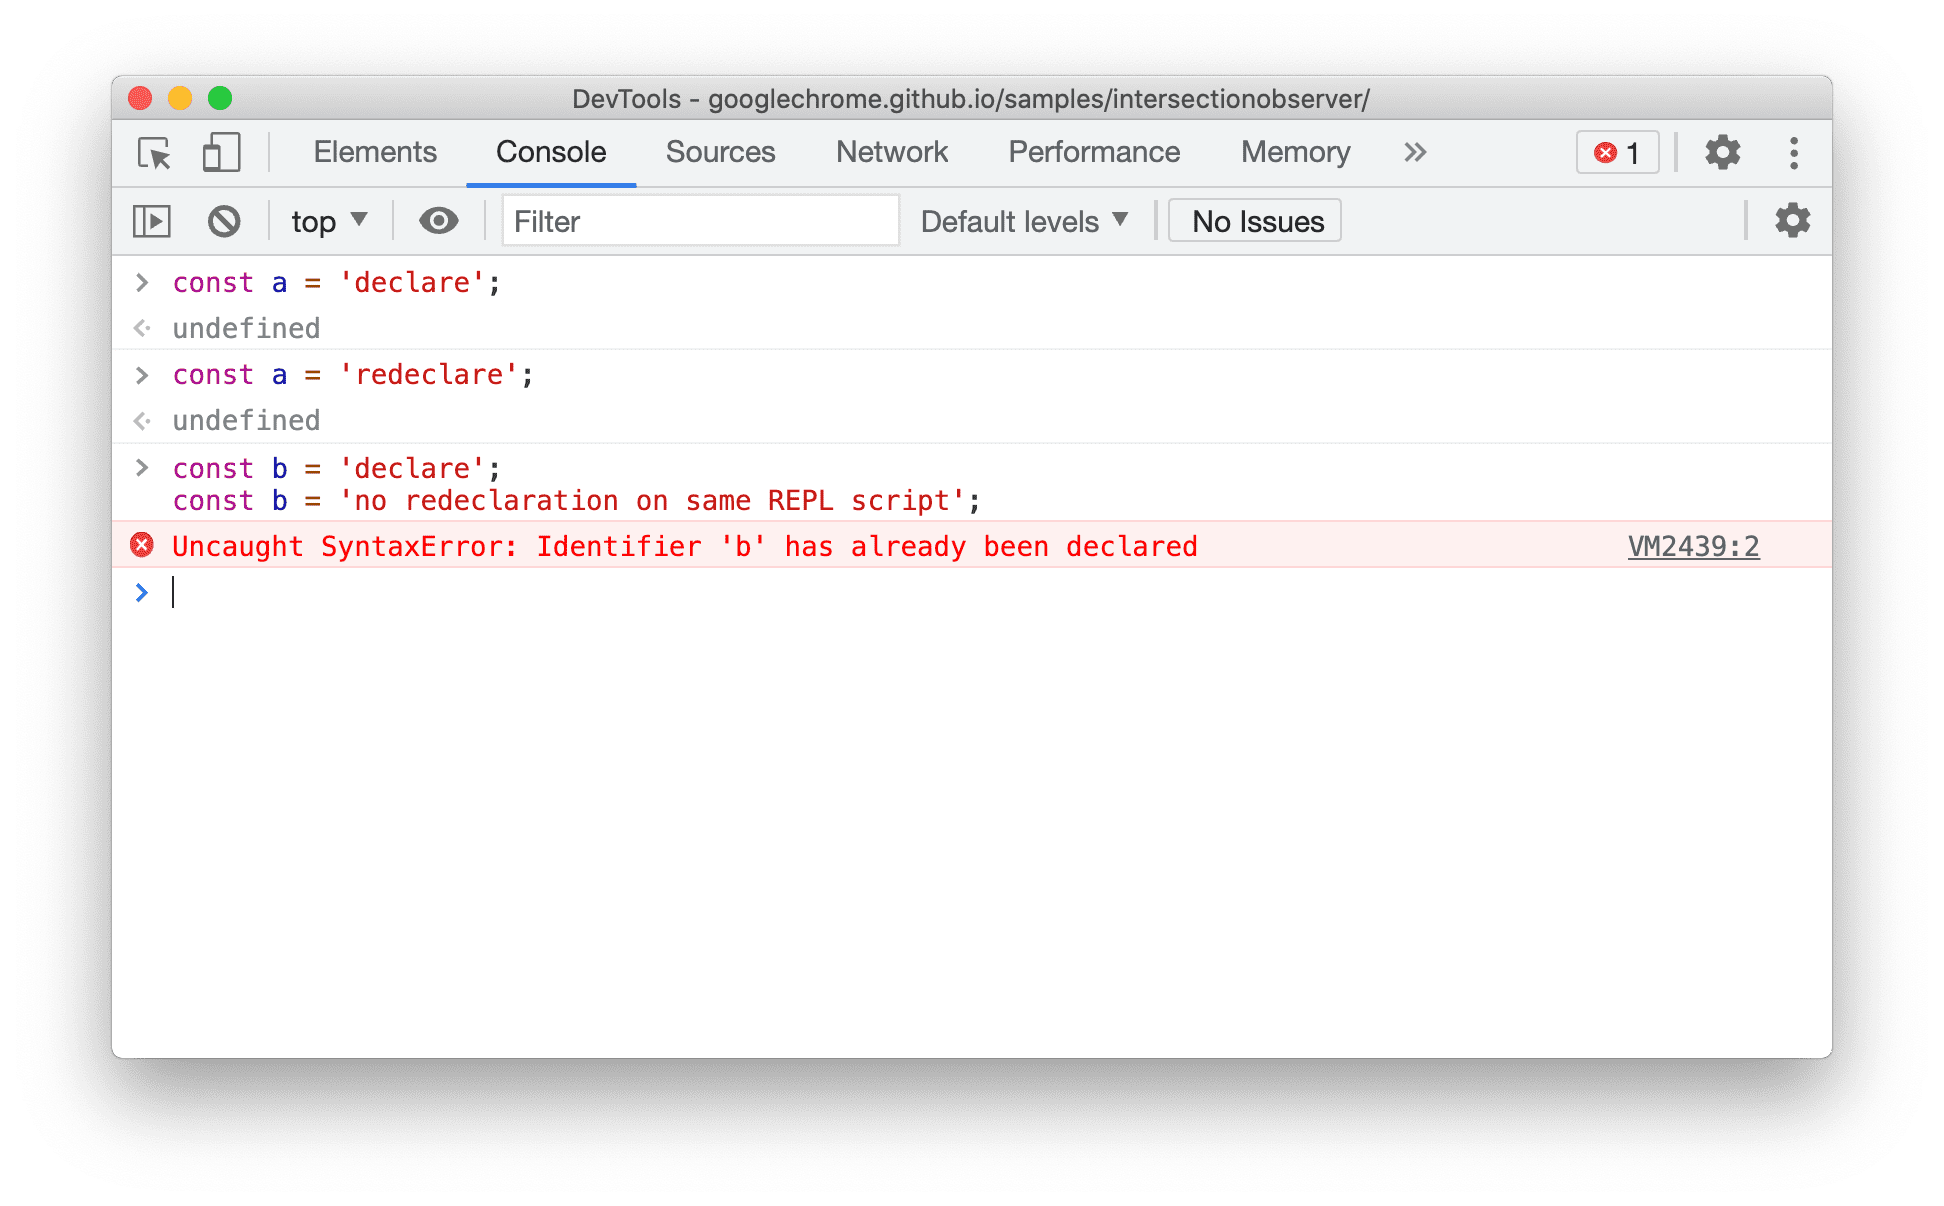Click the Network tab
Image resolution: width=1944 pixels, height=1206 pixels.
(892, 153)
